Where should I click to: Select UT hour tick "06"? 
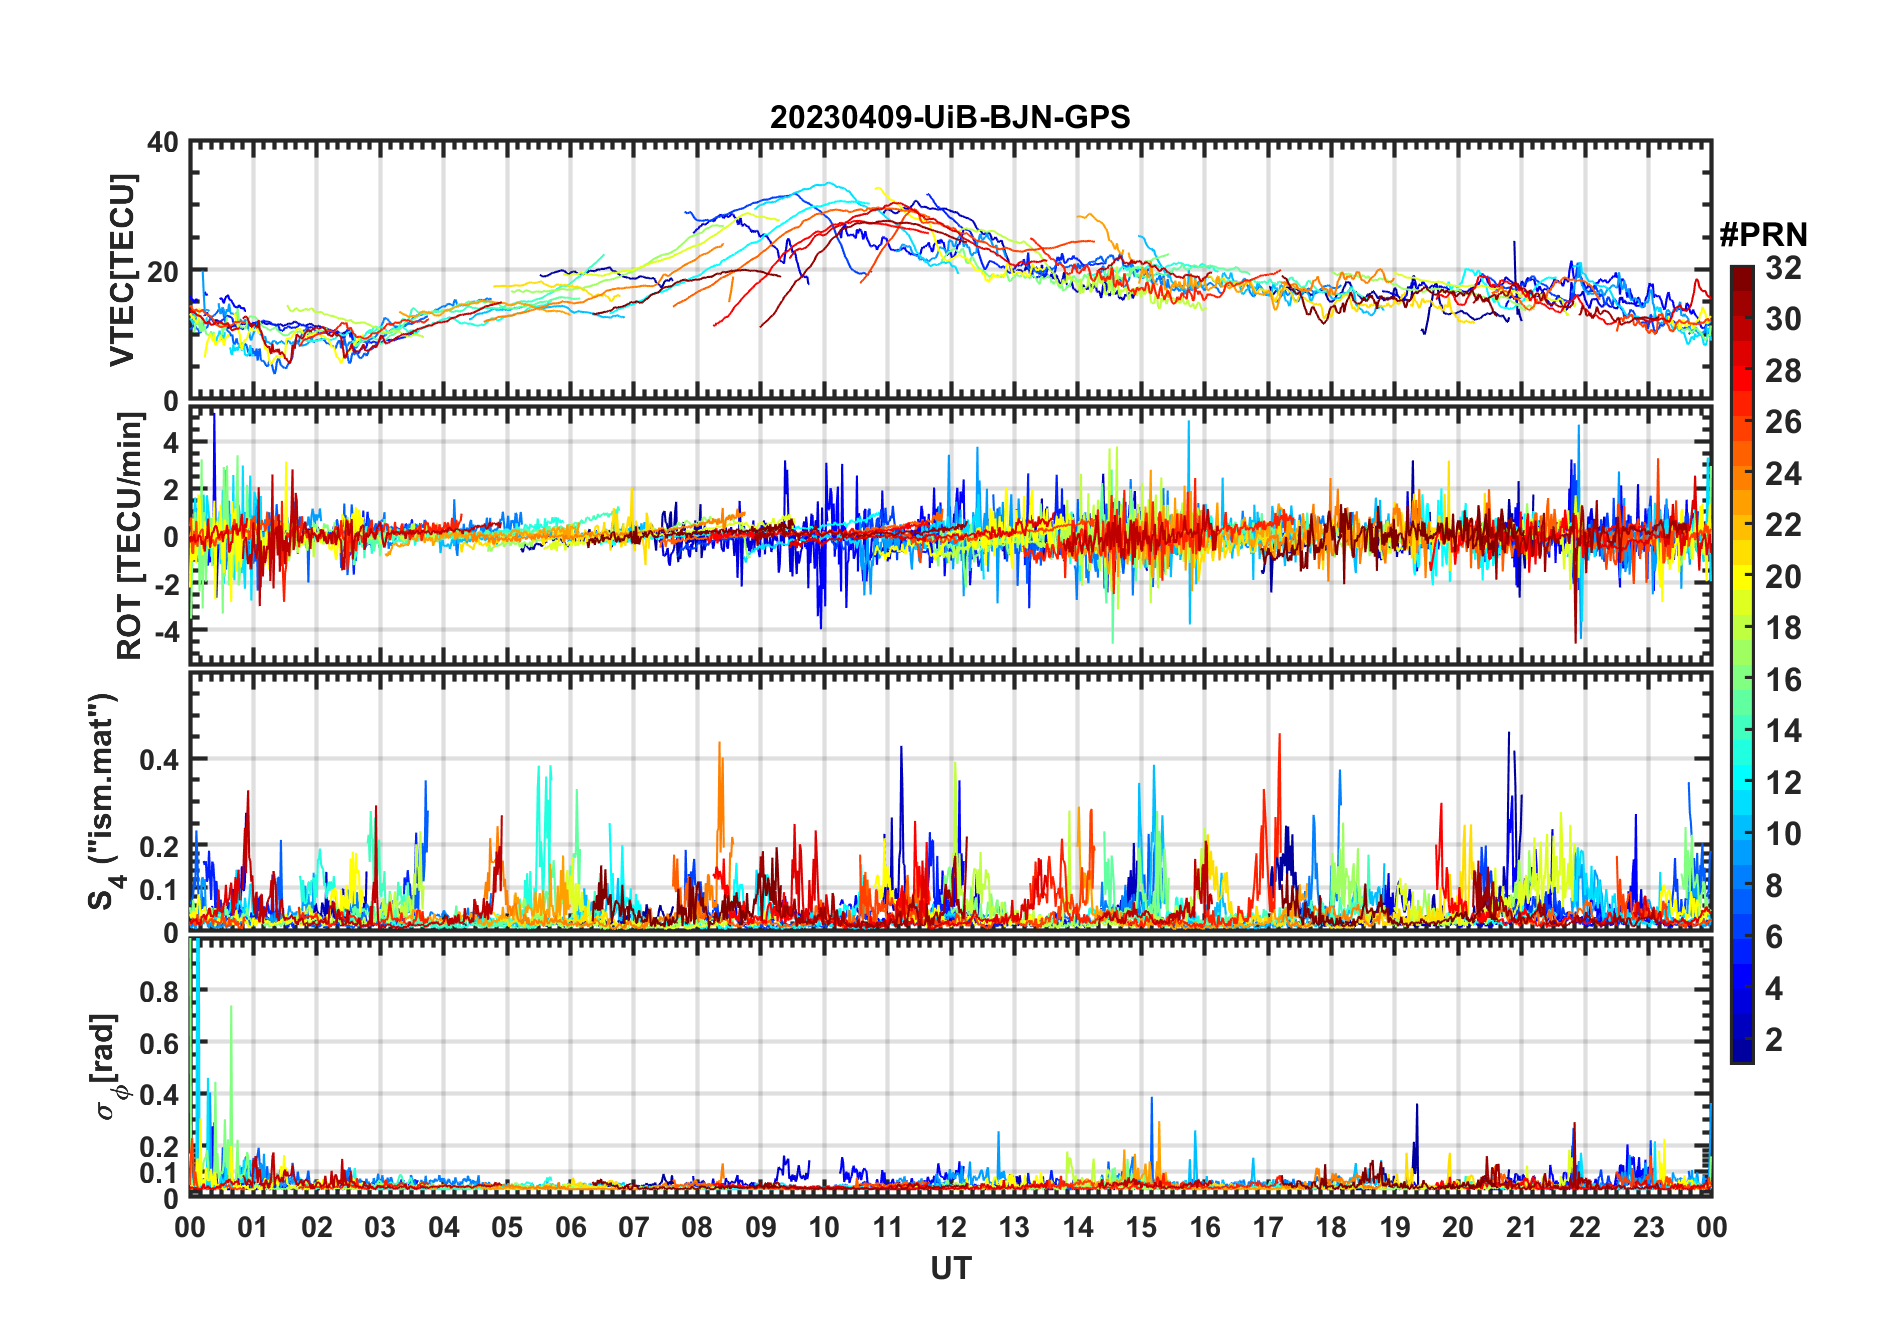[x=571, y=1227]
